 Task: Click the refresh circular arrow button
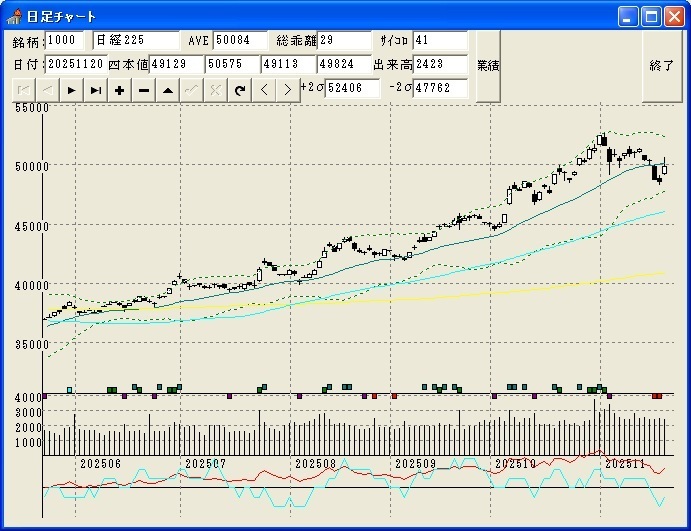(x=239, y=90)
